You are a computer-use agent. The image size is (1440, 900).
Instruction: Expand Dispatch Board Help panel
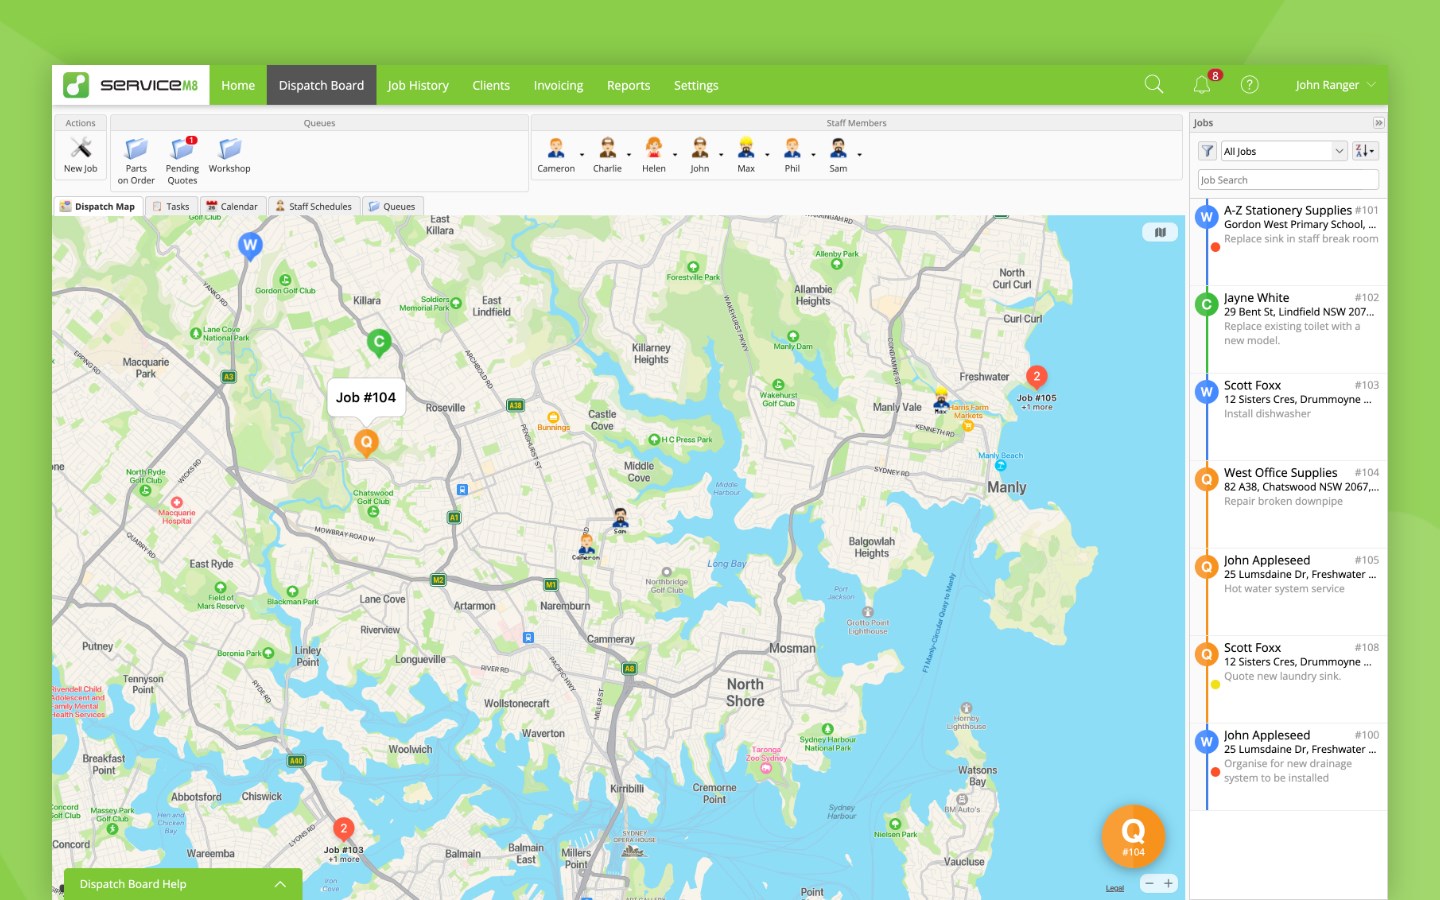pos(182,884)
